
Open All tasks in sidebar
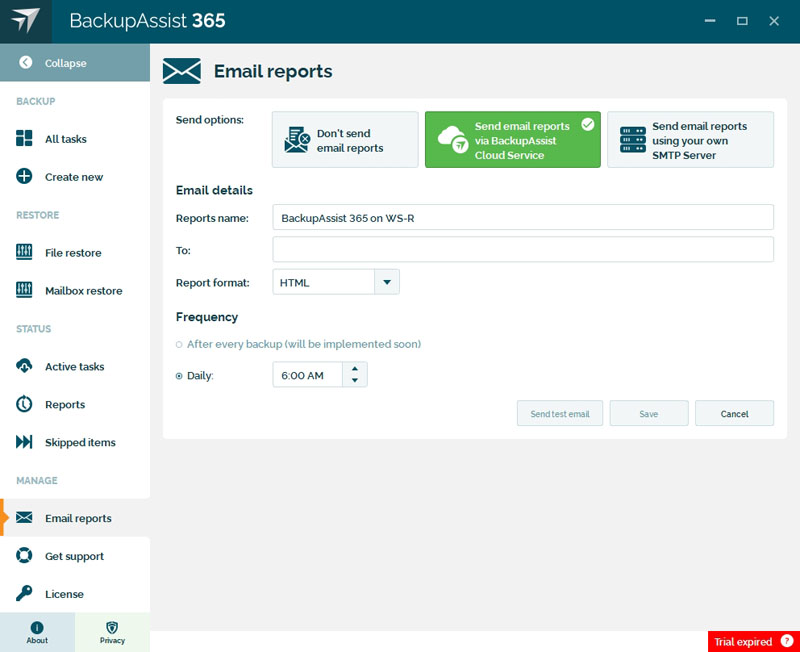point(75,138)
